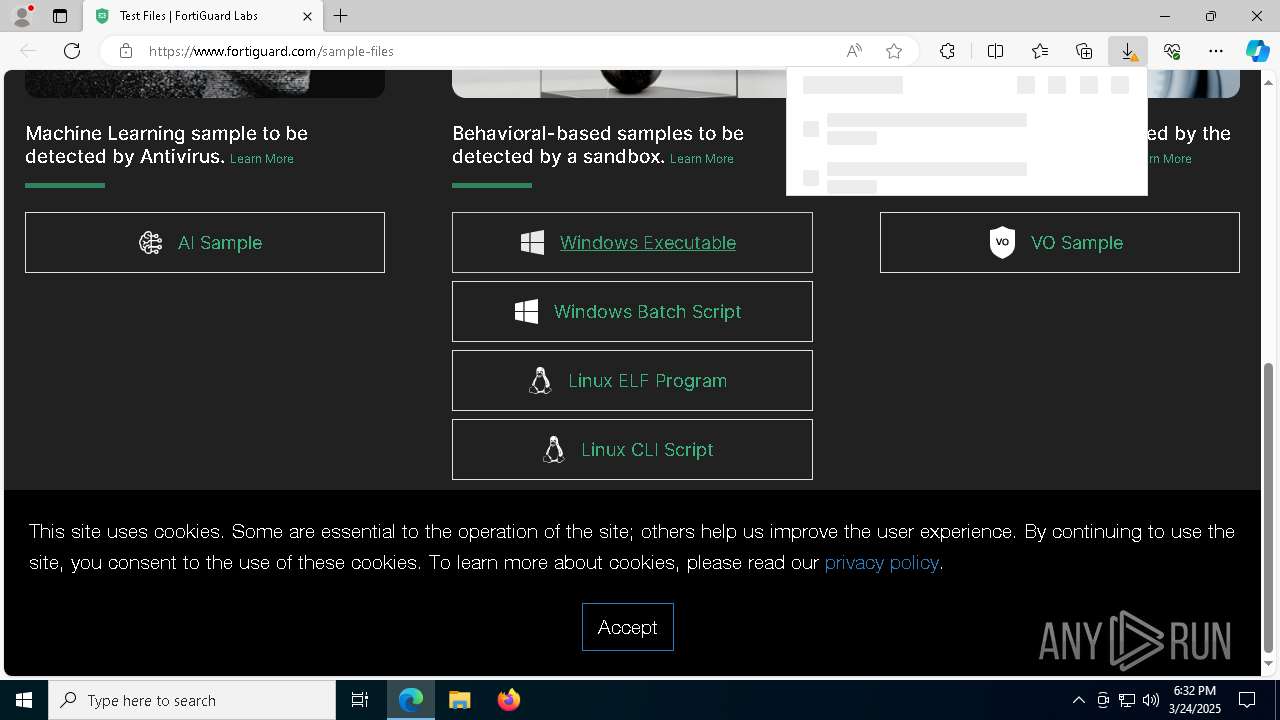Open Task View in taskbar
The height and width of the screenshot is (720, 1280).
(x=360, y=700)
